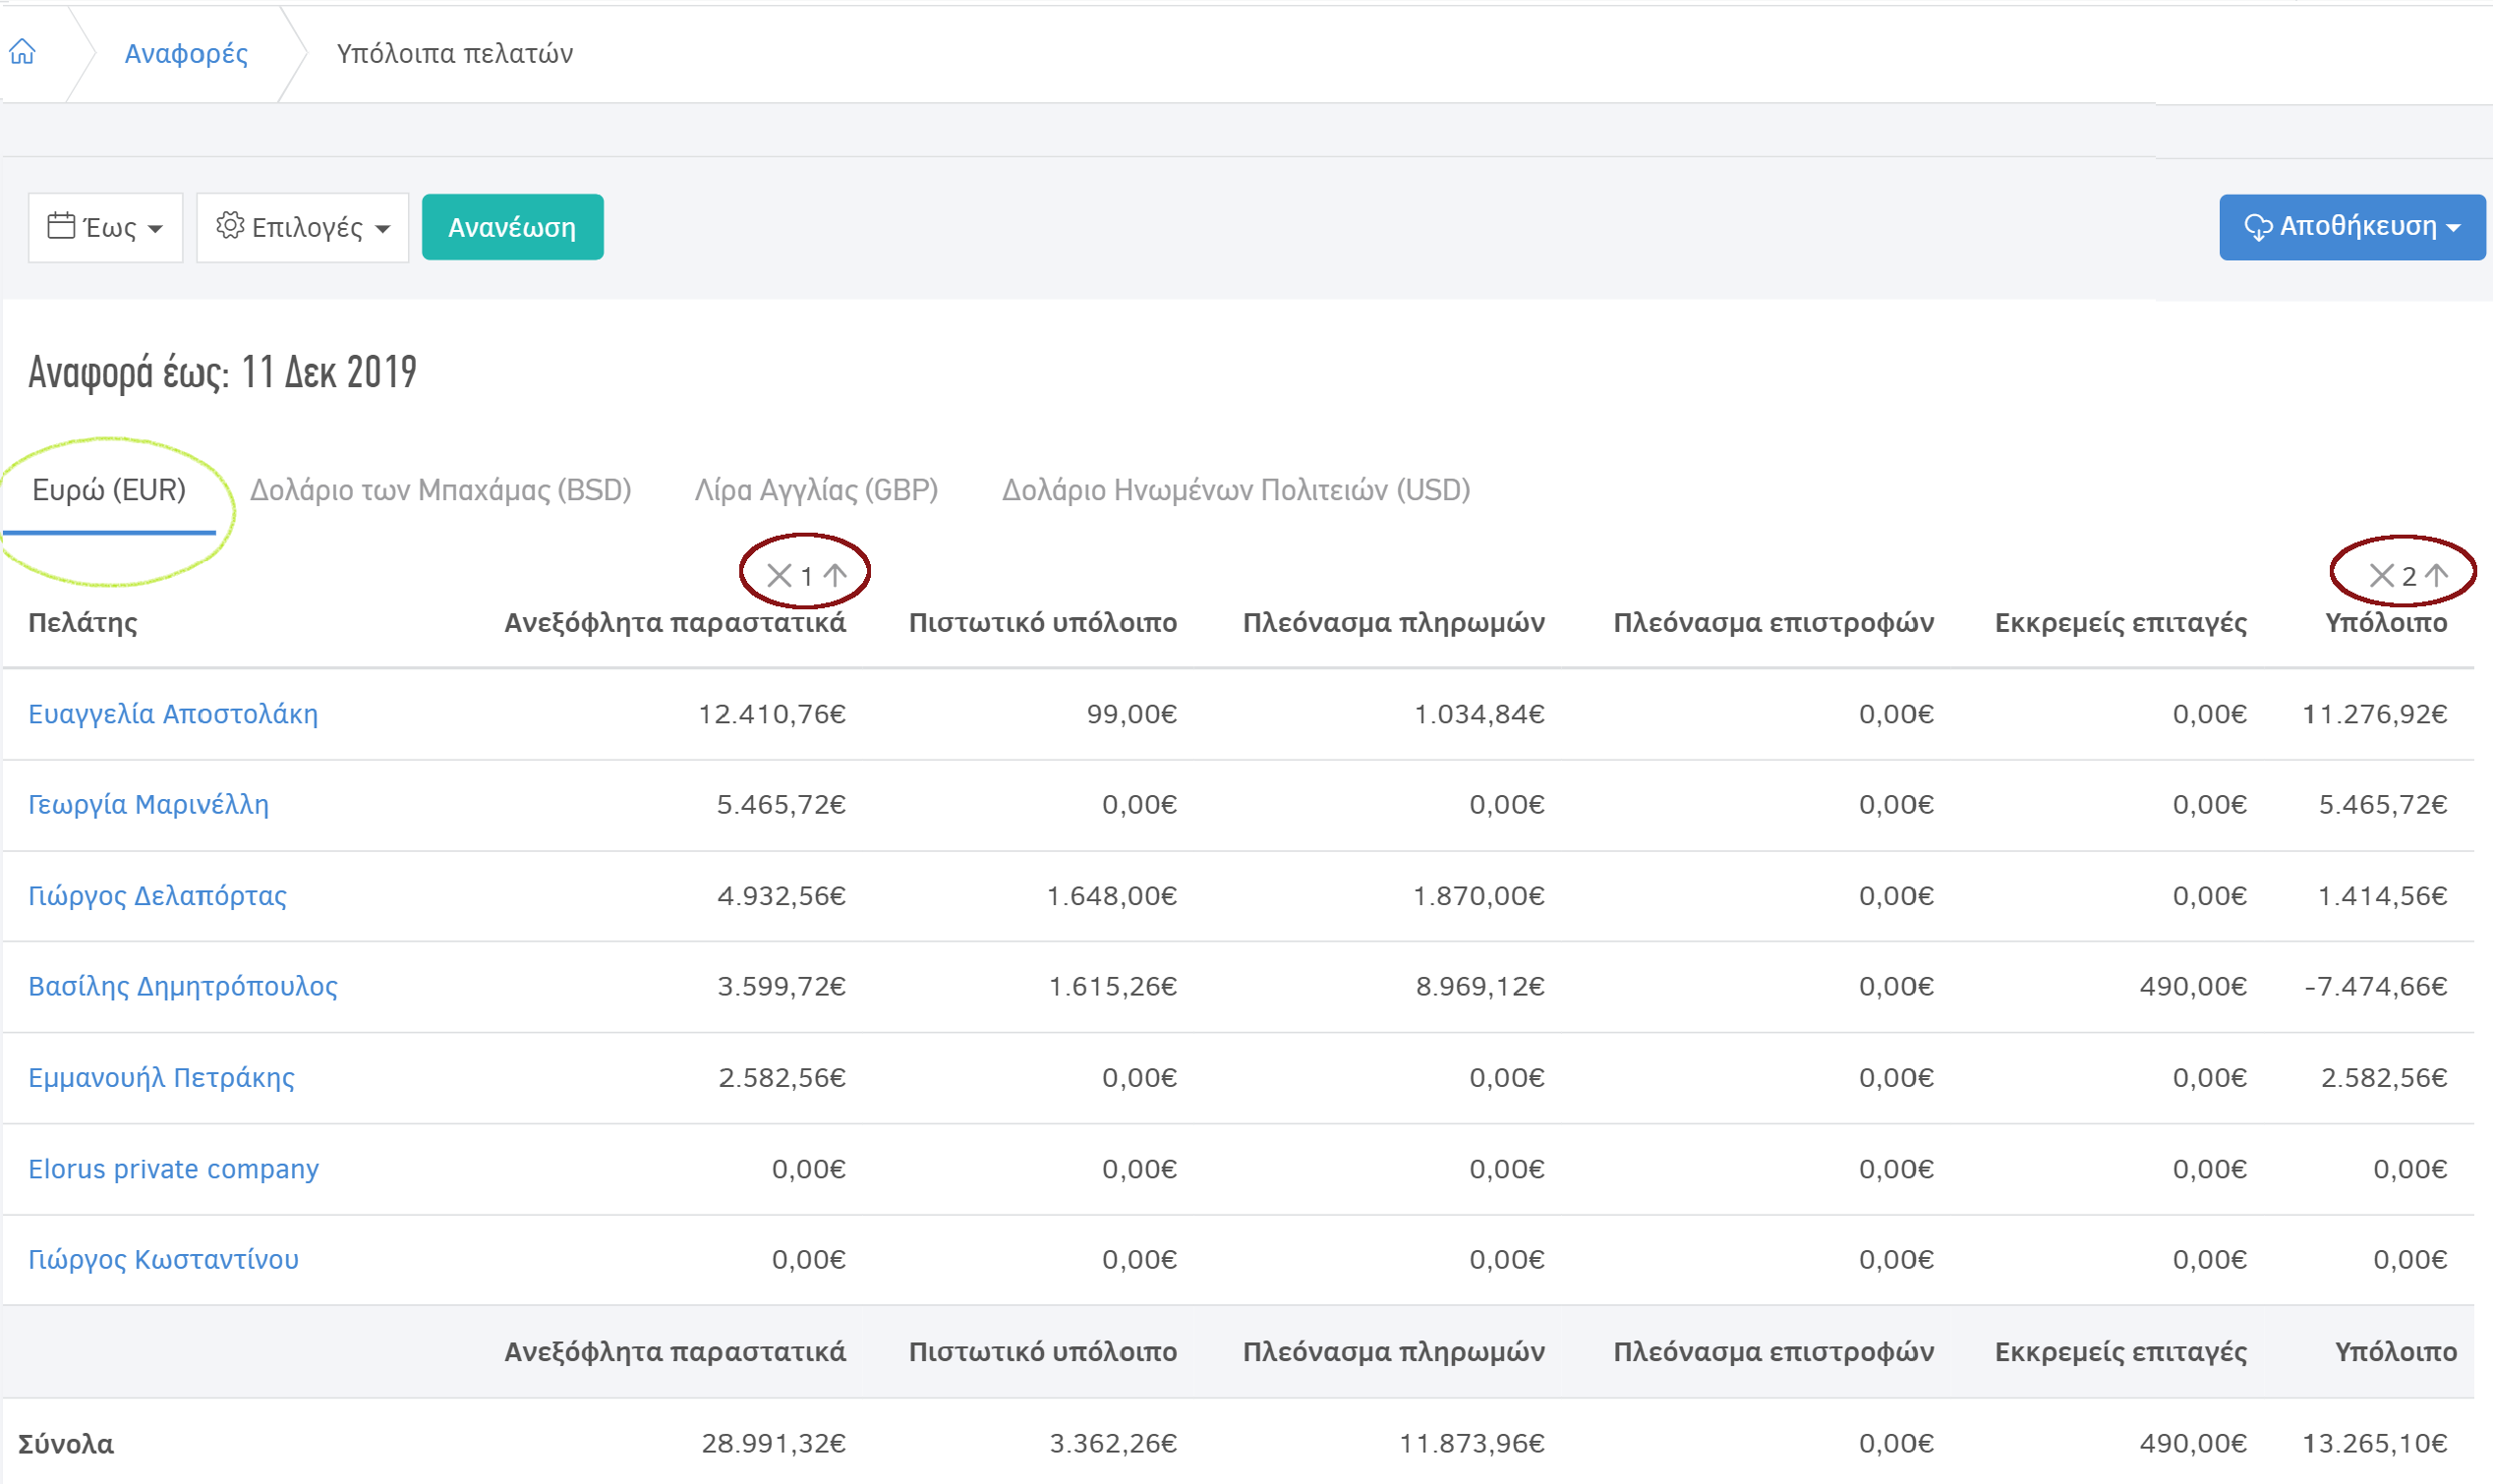Go to the home page icon
2493x1484 pixels.
pos(23,52)
